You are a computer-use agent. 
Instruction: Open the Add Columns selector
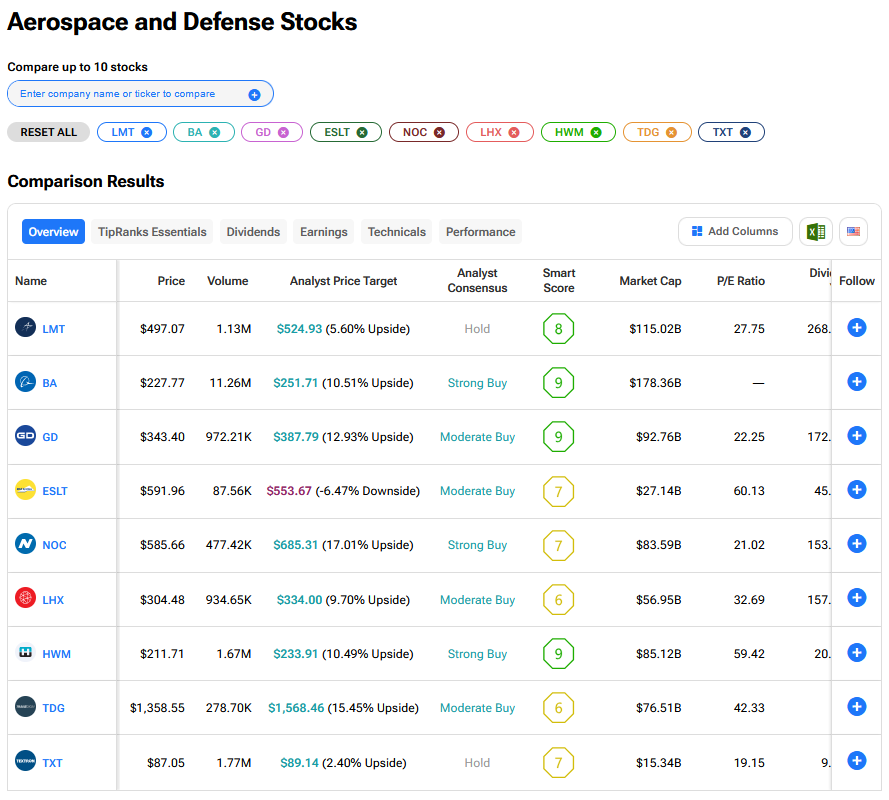735,232
